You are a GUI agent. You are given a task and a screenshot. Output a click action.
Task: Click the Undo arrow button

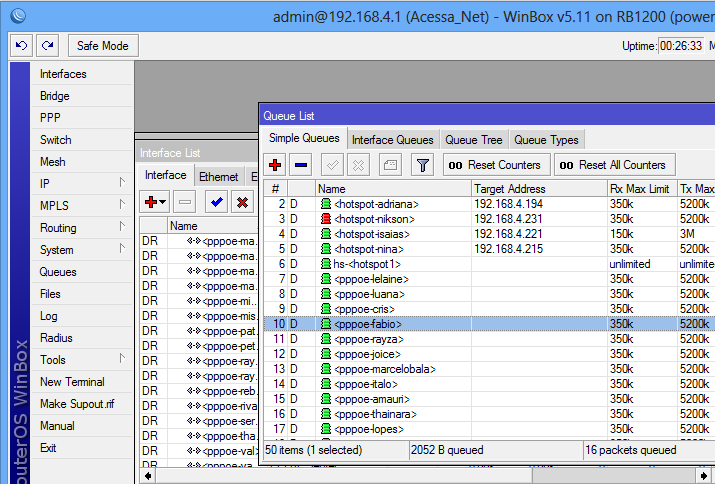pyautogui.click(x=21, y=46)
